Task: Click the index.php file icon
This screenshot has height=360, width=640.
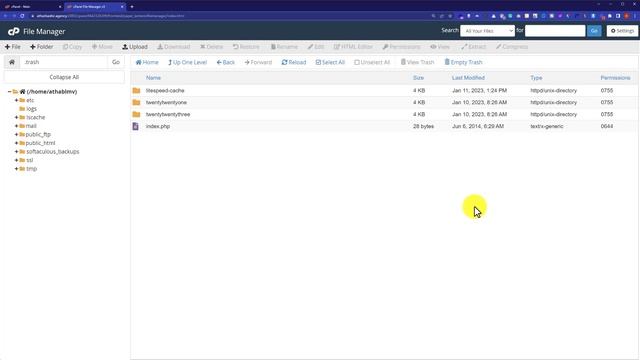Action: point(136,127)
